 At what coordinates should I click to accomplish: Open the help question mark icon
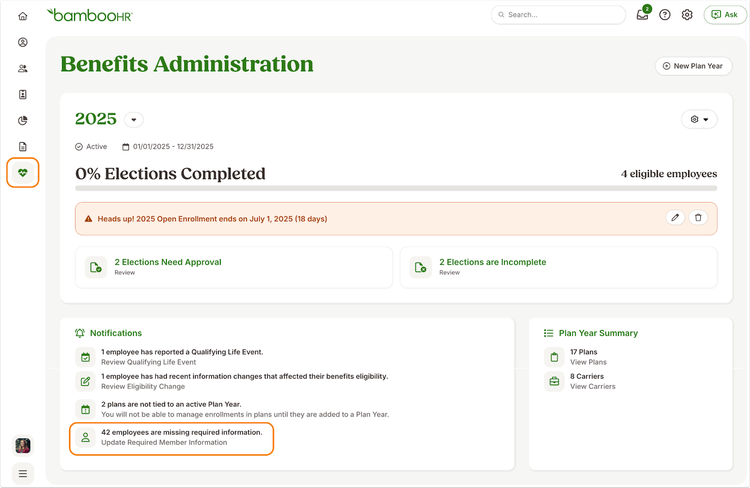point(665,15)
